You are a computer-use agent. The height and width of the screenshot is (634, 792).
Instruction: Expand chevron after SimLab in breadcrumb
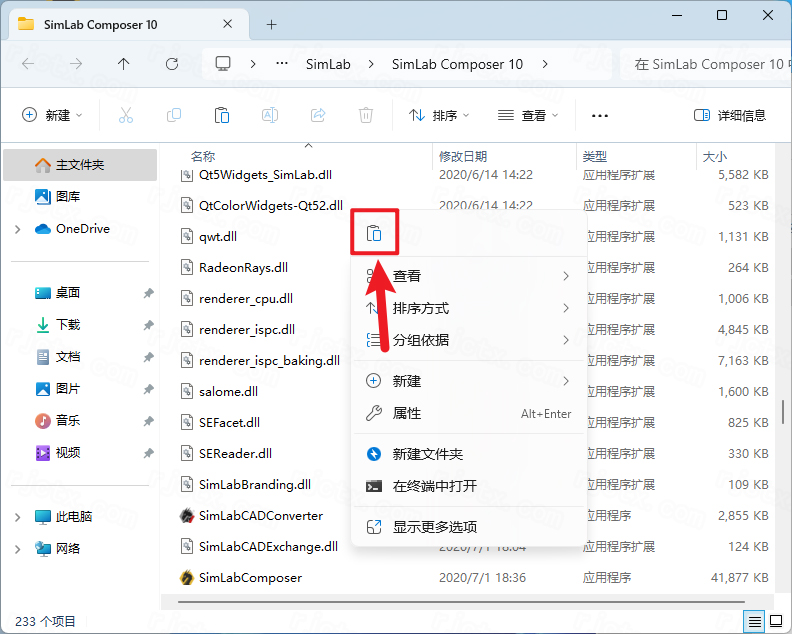[371, 64]
